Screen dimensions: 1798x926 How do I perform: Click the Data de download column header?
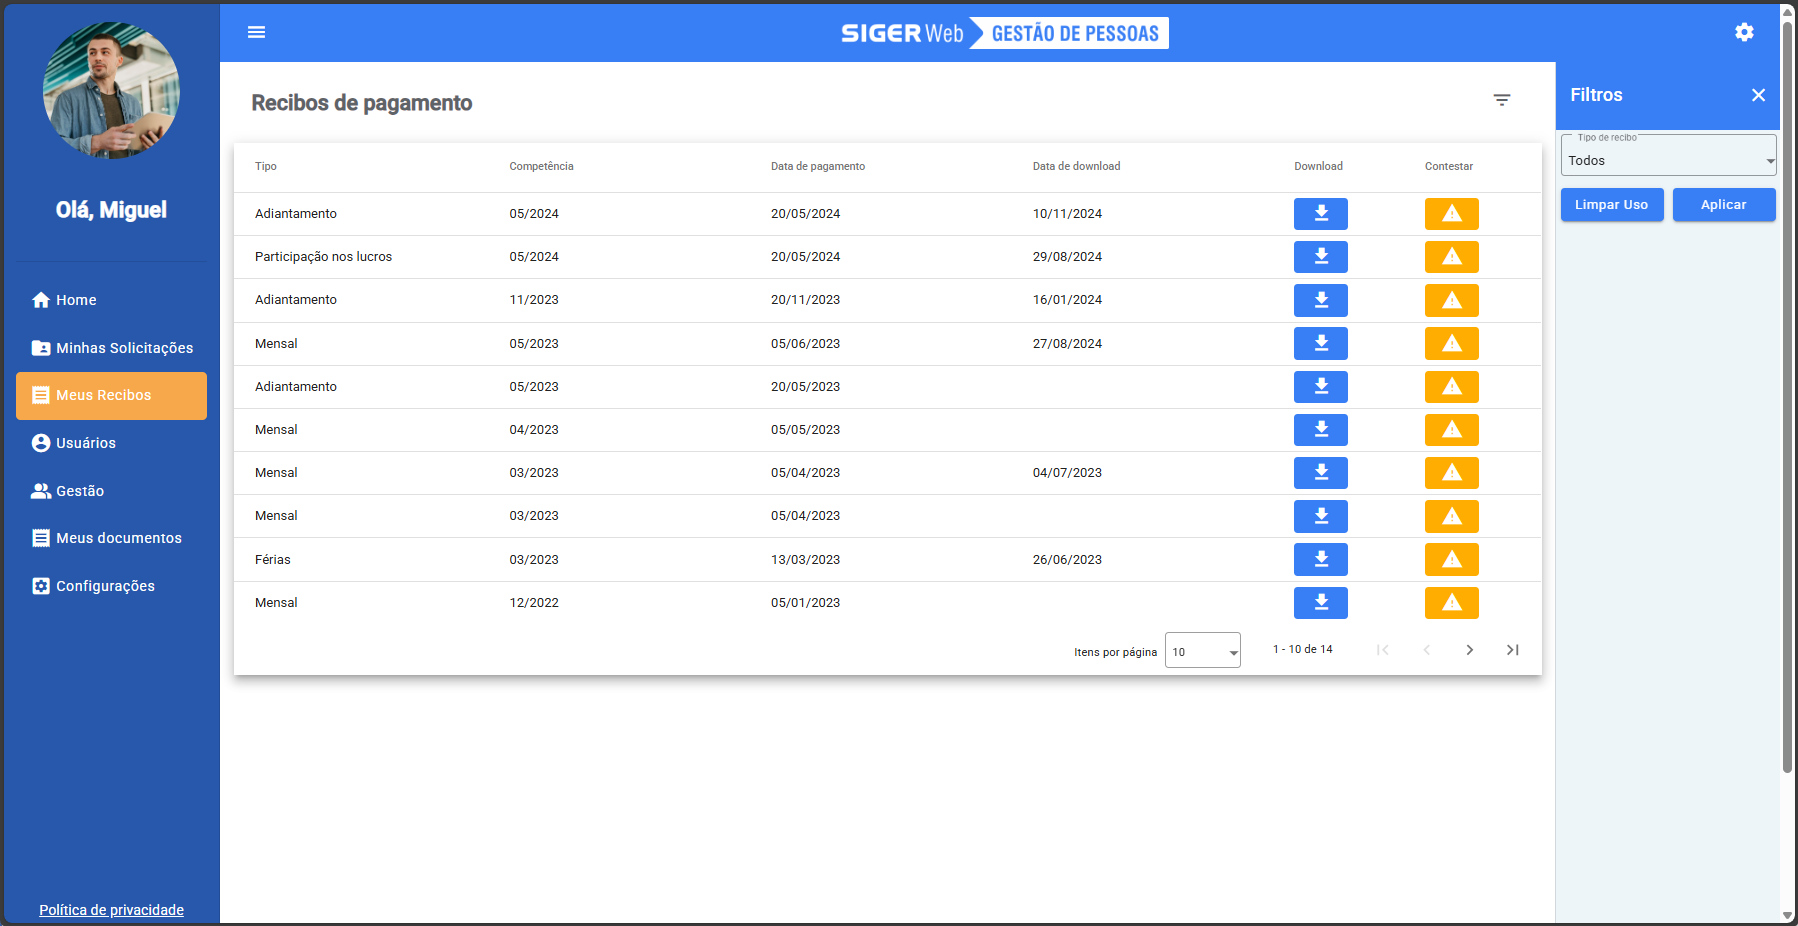point(1076,167)
